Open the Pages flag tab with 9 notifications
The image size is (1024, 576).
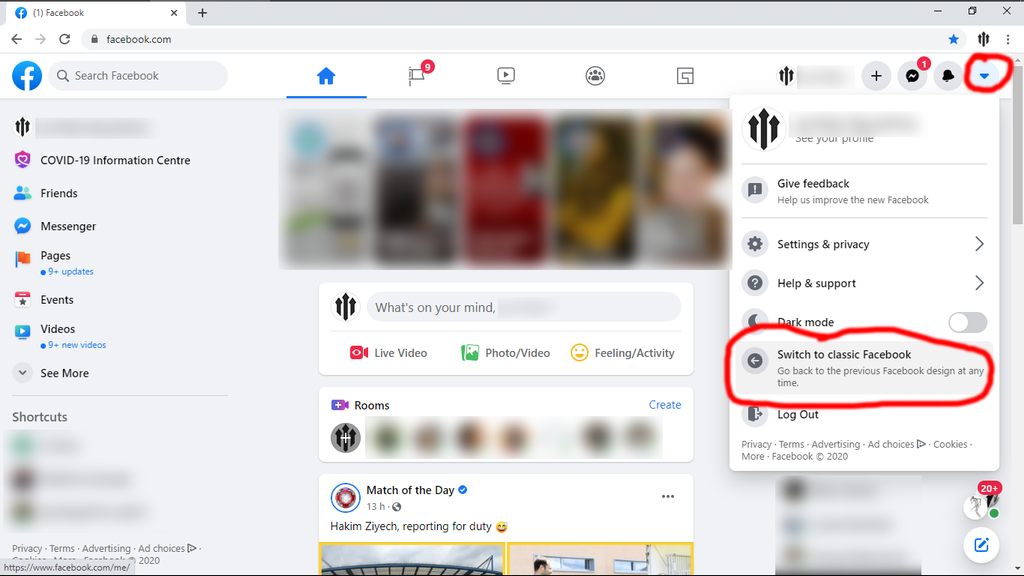pyautogui.click(x=417, y=76)
